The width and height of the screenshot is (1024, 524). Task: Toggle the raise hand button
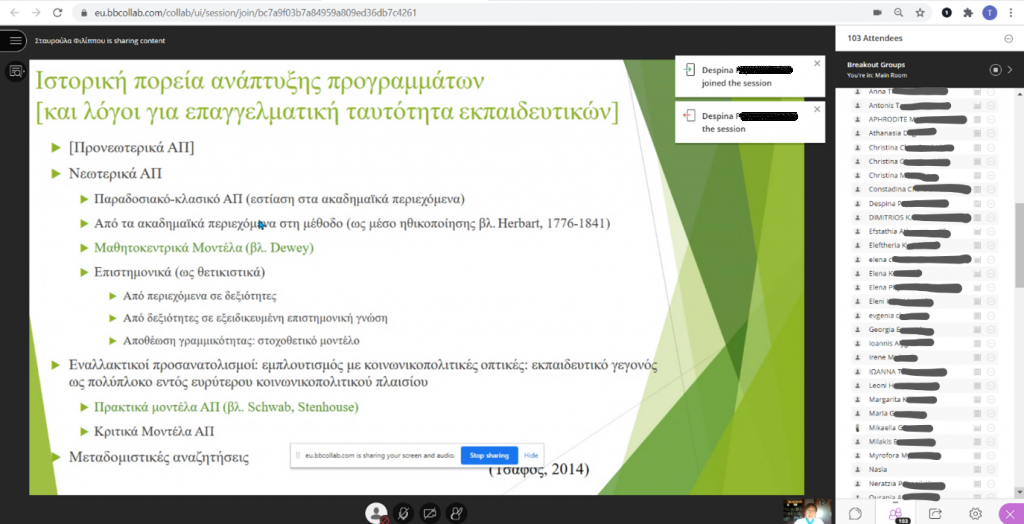click(x=456, y=513)
